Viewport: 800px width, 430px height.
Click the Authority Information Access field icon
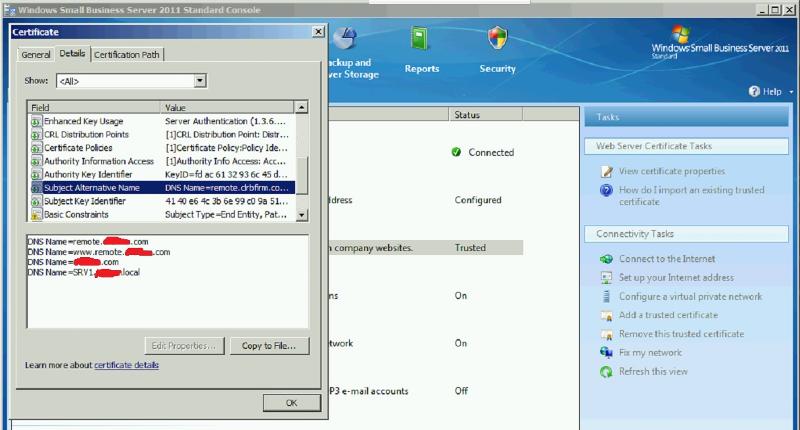click(36, 161)
